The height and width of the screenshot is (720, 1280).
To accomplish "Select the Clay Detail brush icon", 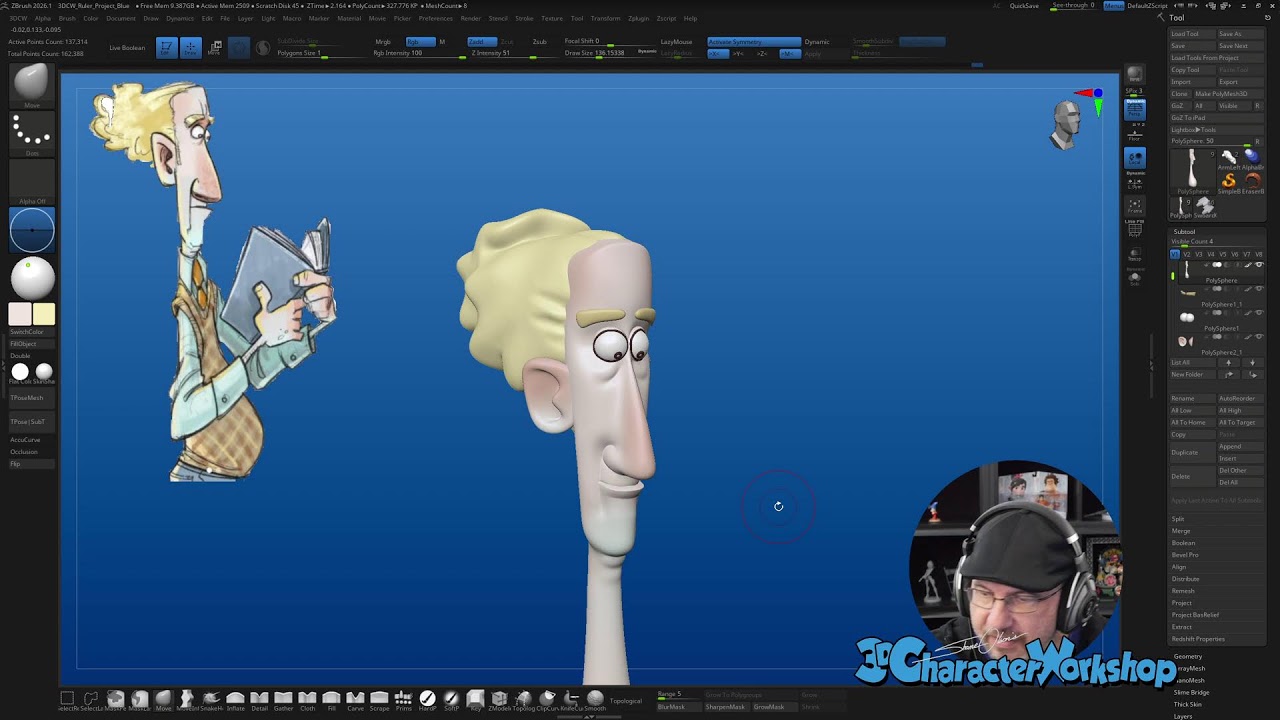I will [x=259, y=699].
